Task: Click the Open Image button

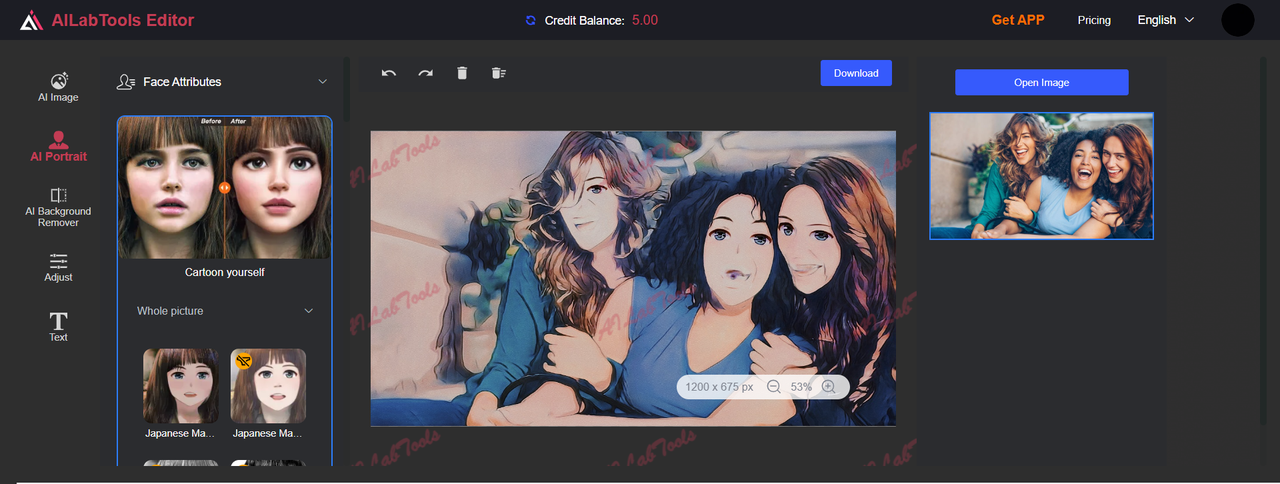Action: coord(1041,82)
